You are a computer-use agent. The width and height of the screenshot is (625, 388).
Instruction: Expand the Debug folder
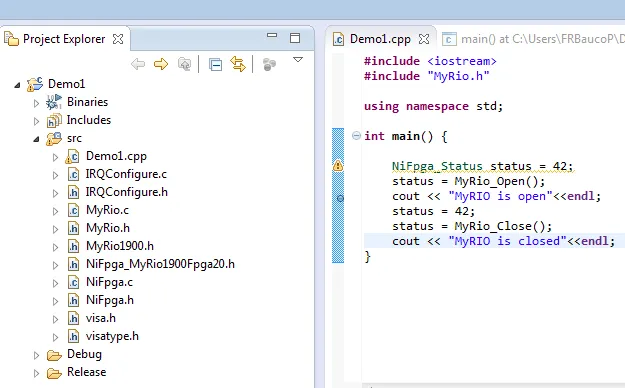coord(36,355)
